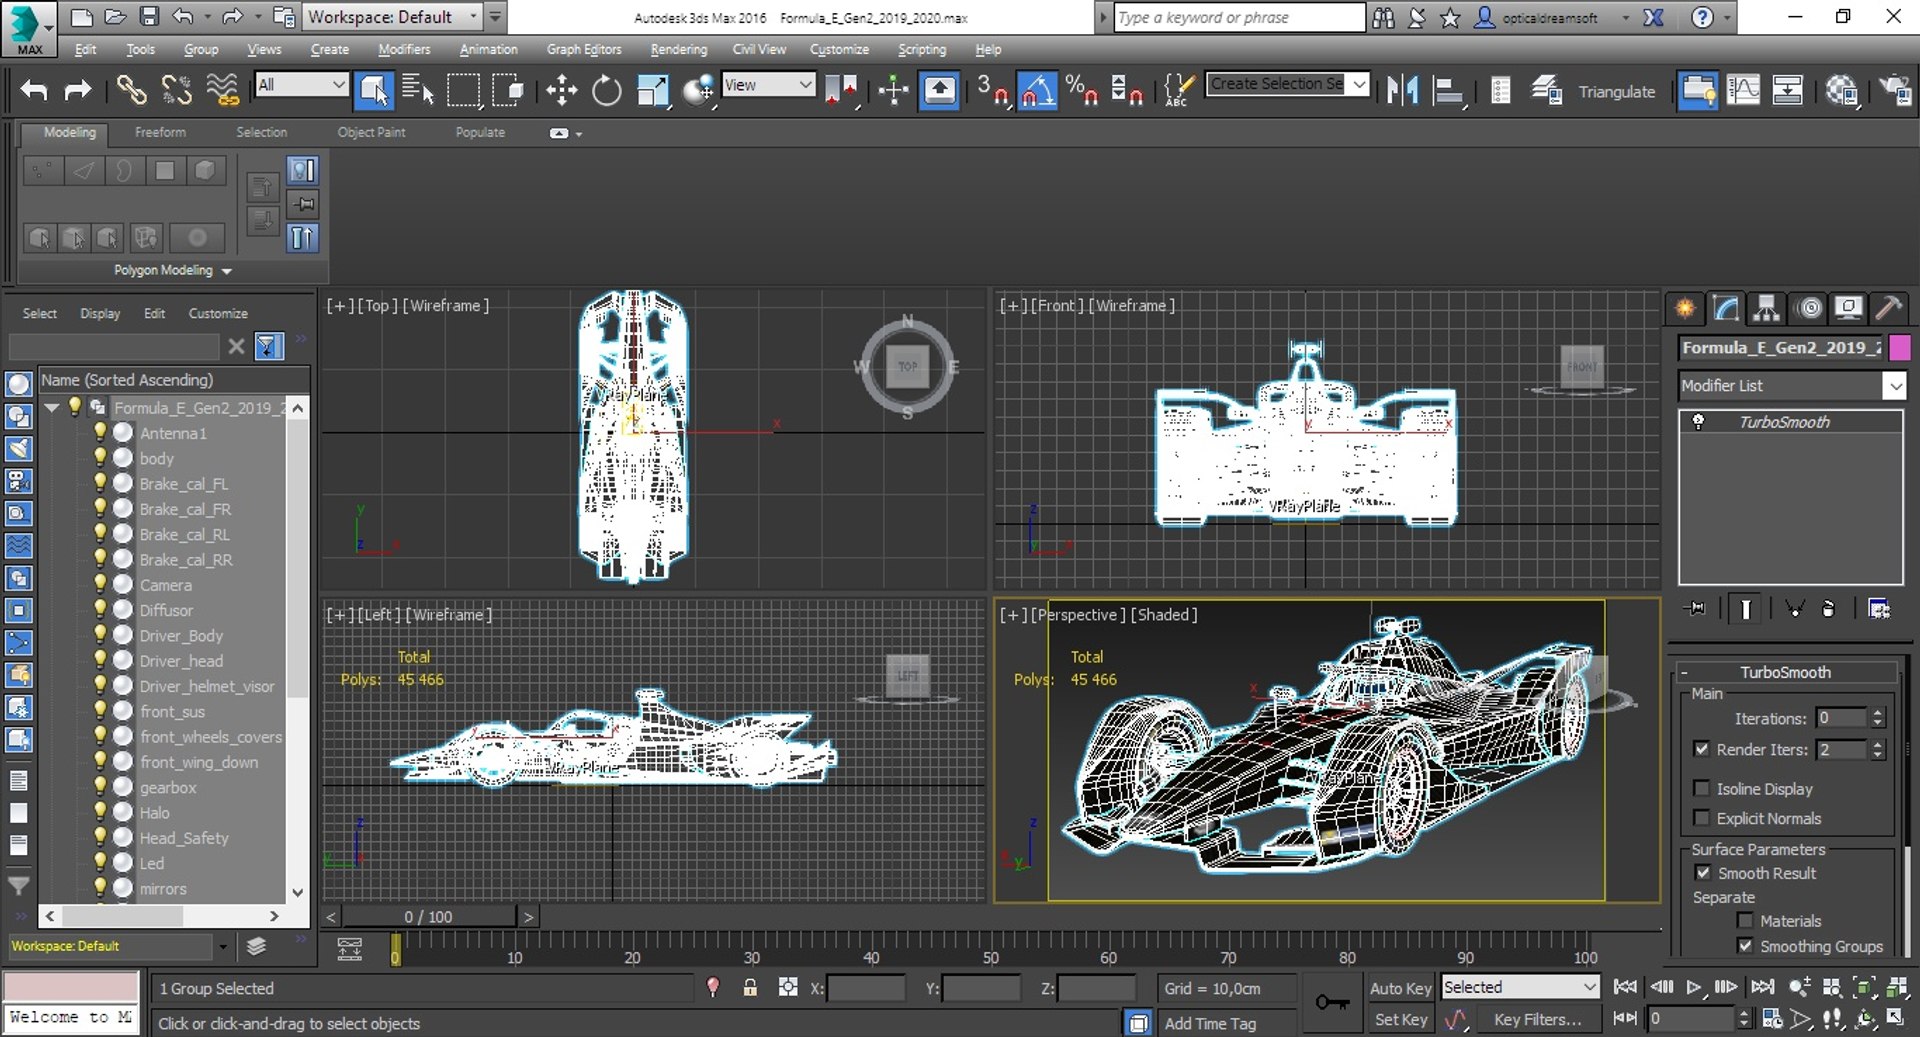
Task: Click Undo arrow in main toolbar
Action: pyautogui.click(x=34, y=90)
